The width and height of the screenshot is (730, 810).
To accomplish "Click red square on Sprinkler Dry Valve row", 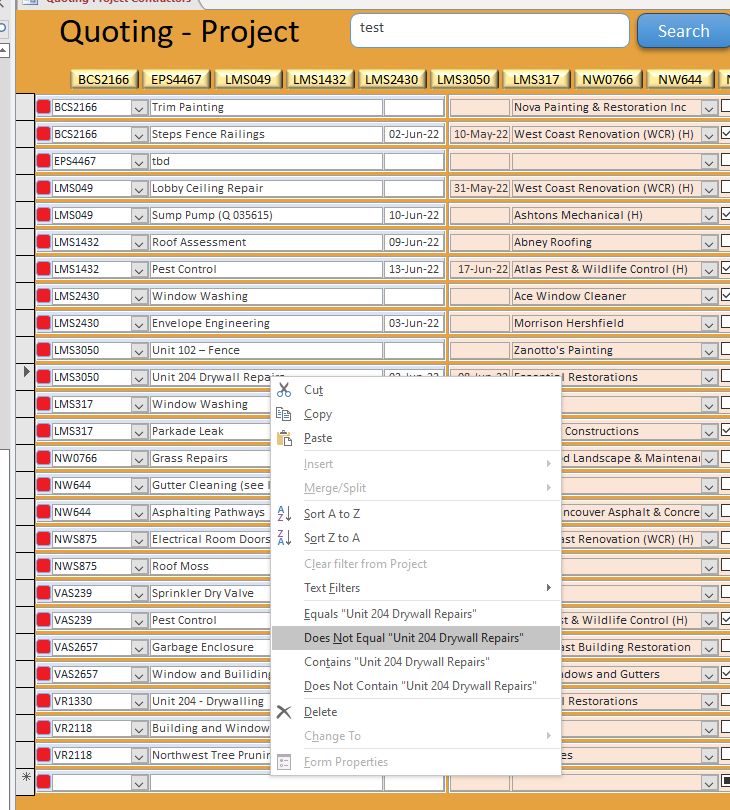I will tap(43, 593).
